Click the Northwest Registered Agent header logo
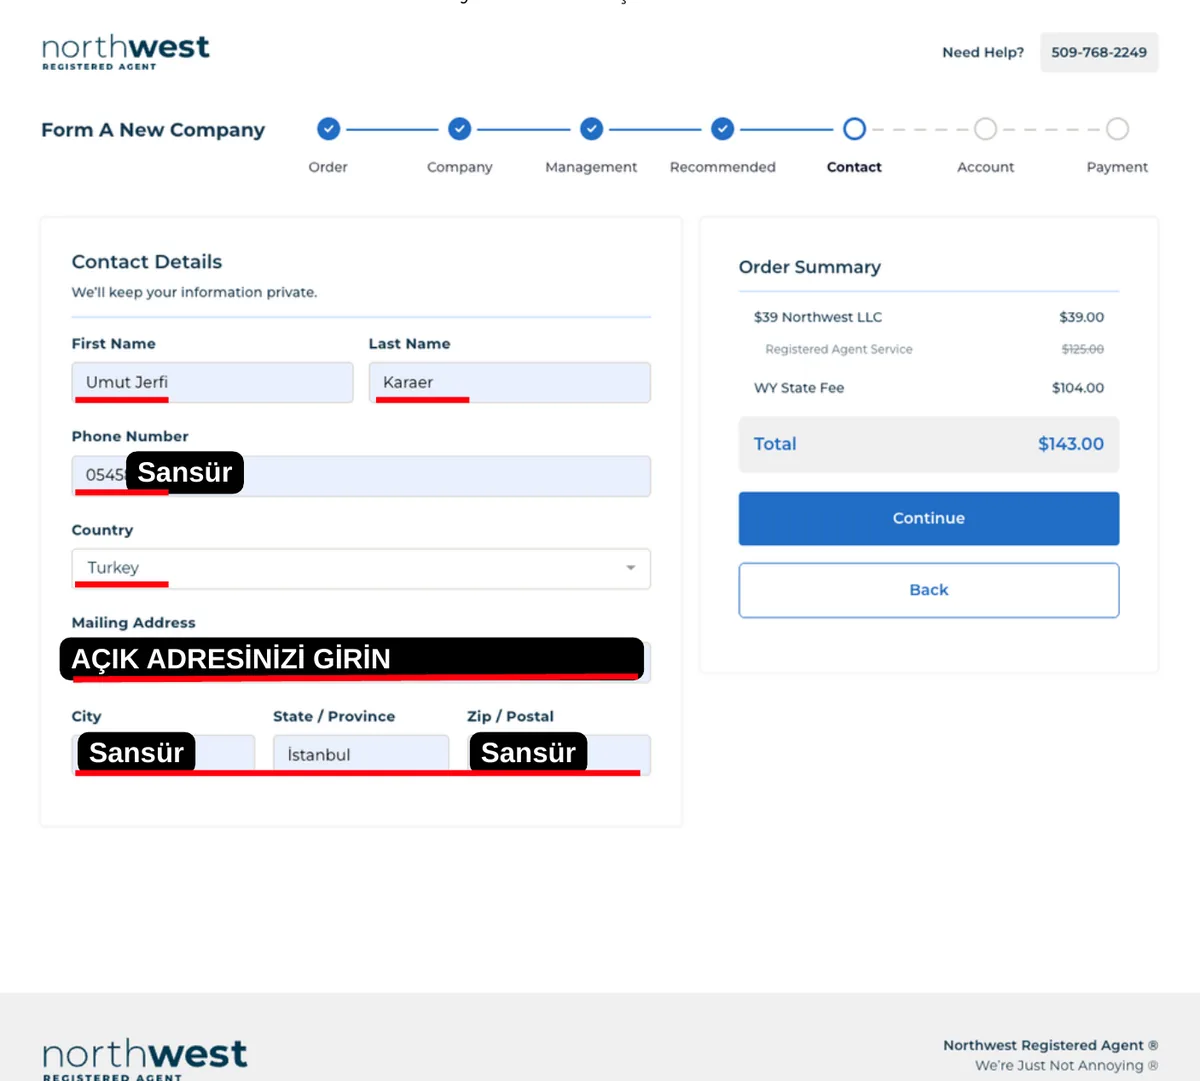This screenshot has width=1200, height=1081. coord(126,52)
